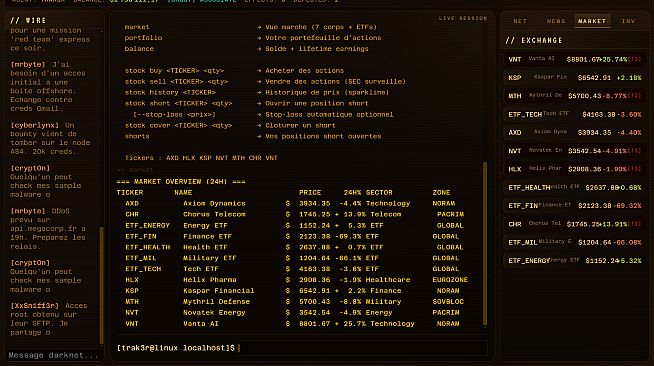This screenshot has height=366, width=654.
Task: Select the AXD Axiom Dyna exchange row
Action: 574,133
